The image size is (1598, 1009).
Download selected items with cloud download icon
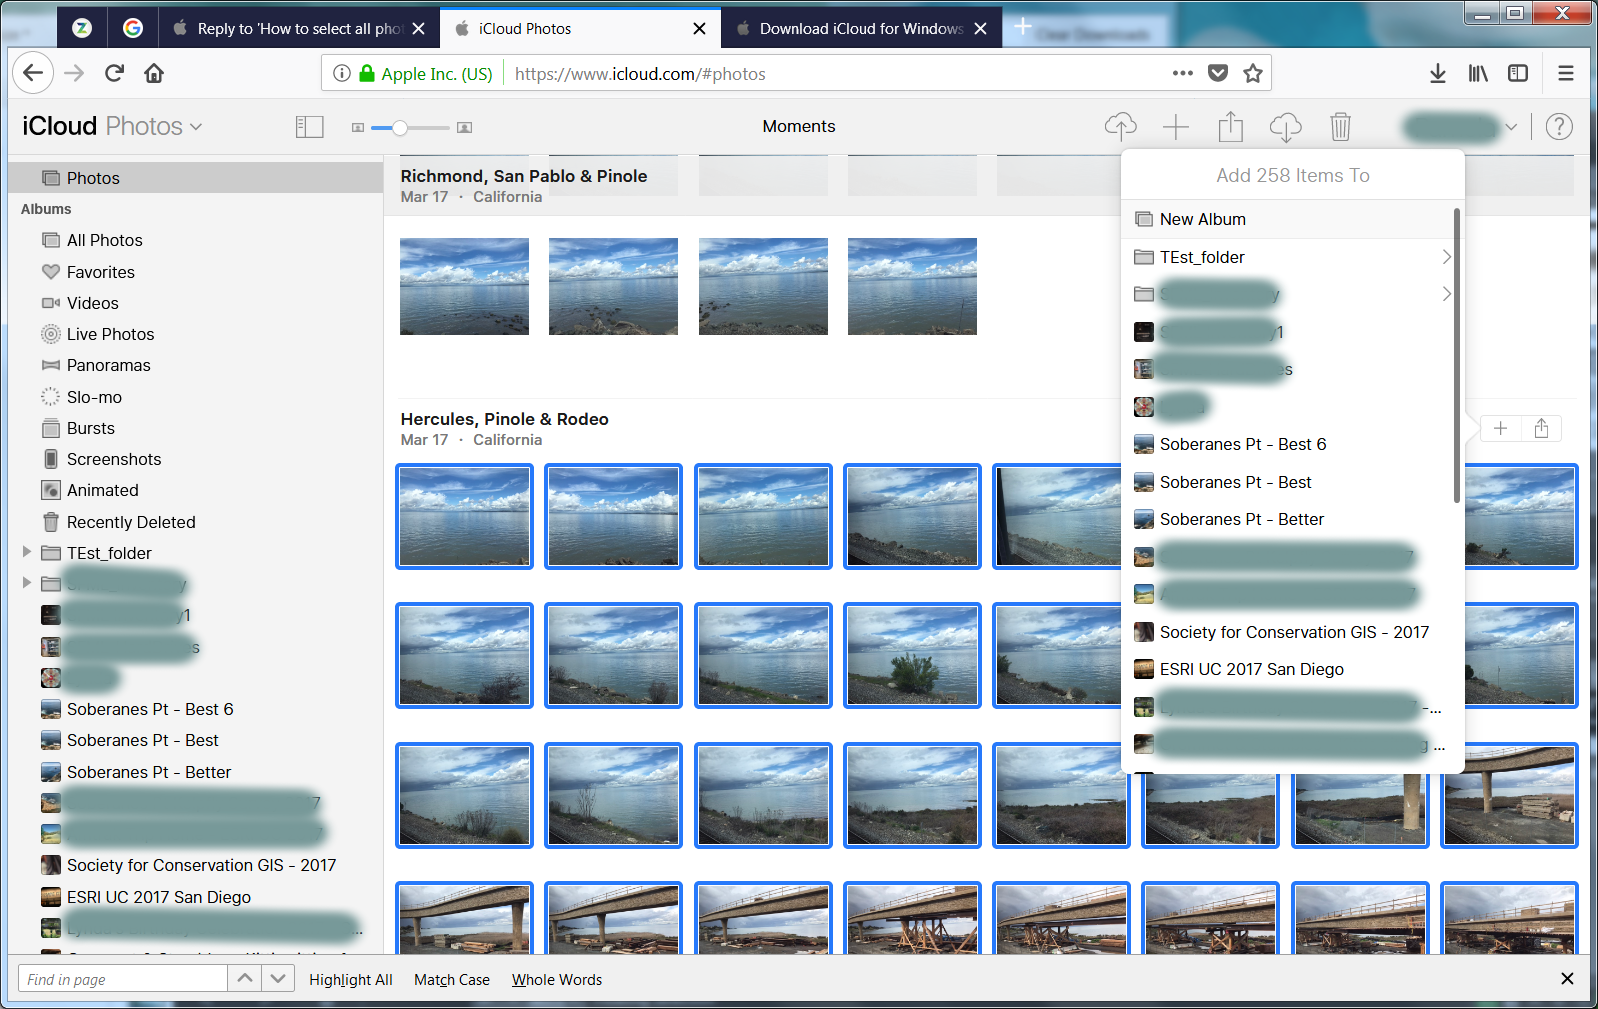pos(1285,126)
